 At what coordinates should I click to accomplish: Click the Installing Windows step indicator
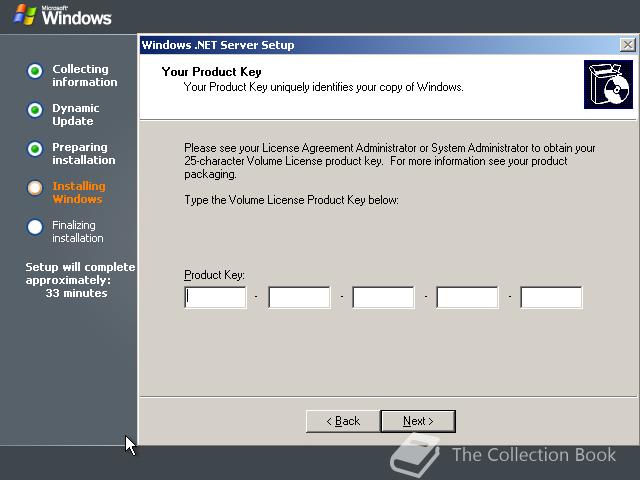[x=35, y=188]
